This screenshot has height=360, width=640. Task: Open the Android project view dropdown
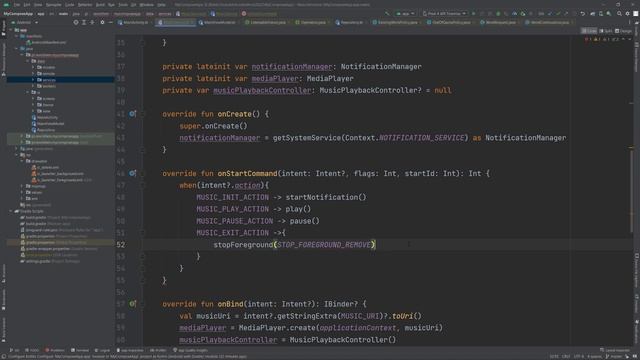24,22
